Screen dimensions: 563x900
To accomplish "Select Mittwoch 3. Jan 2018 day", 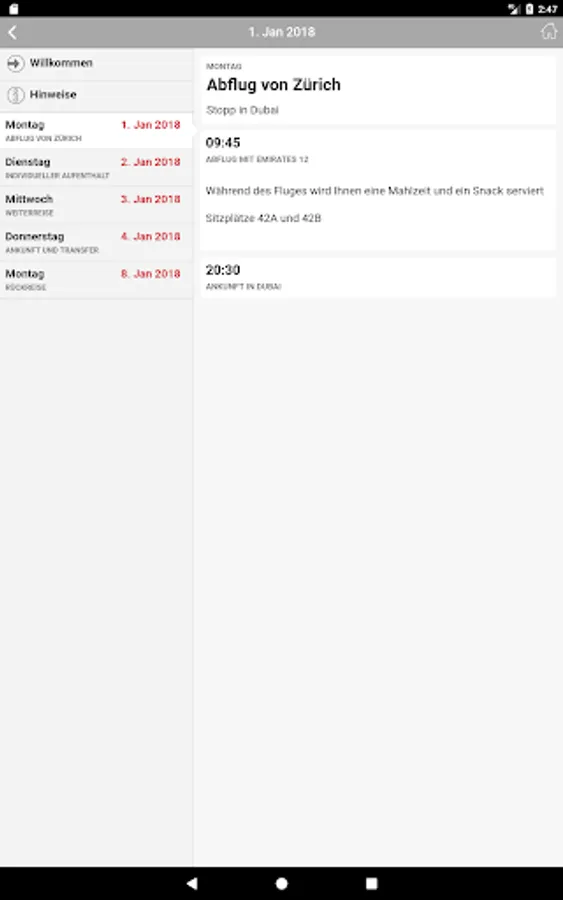I will (96, 205).
